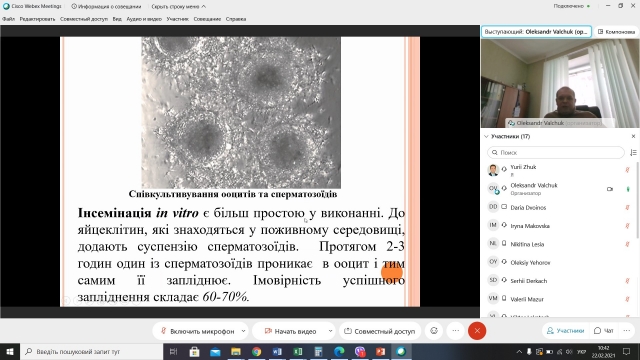Open File Explorer from the taskbar
The image size is (640, 360).
coord(236,351)
